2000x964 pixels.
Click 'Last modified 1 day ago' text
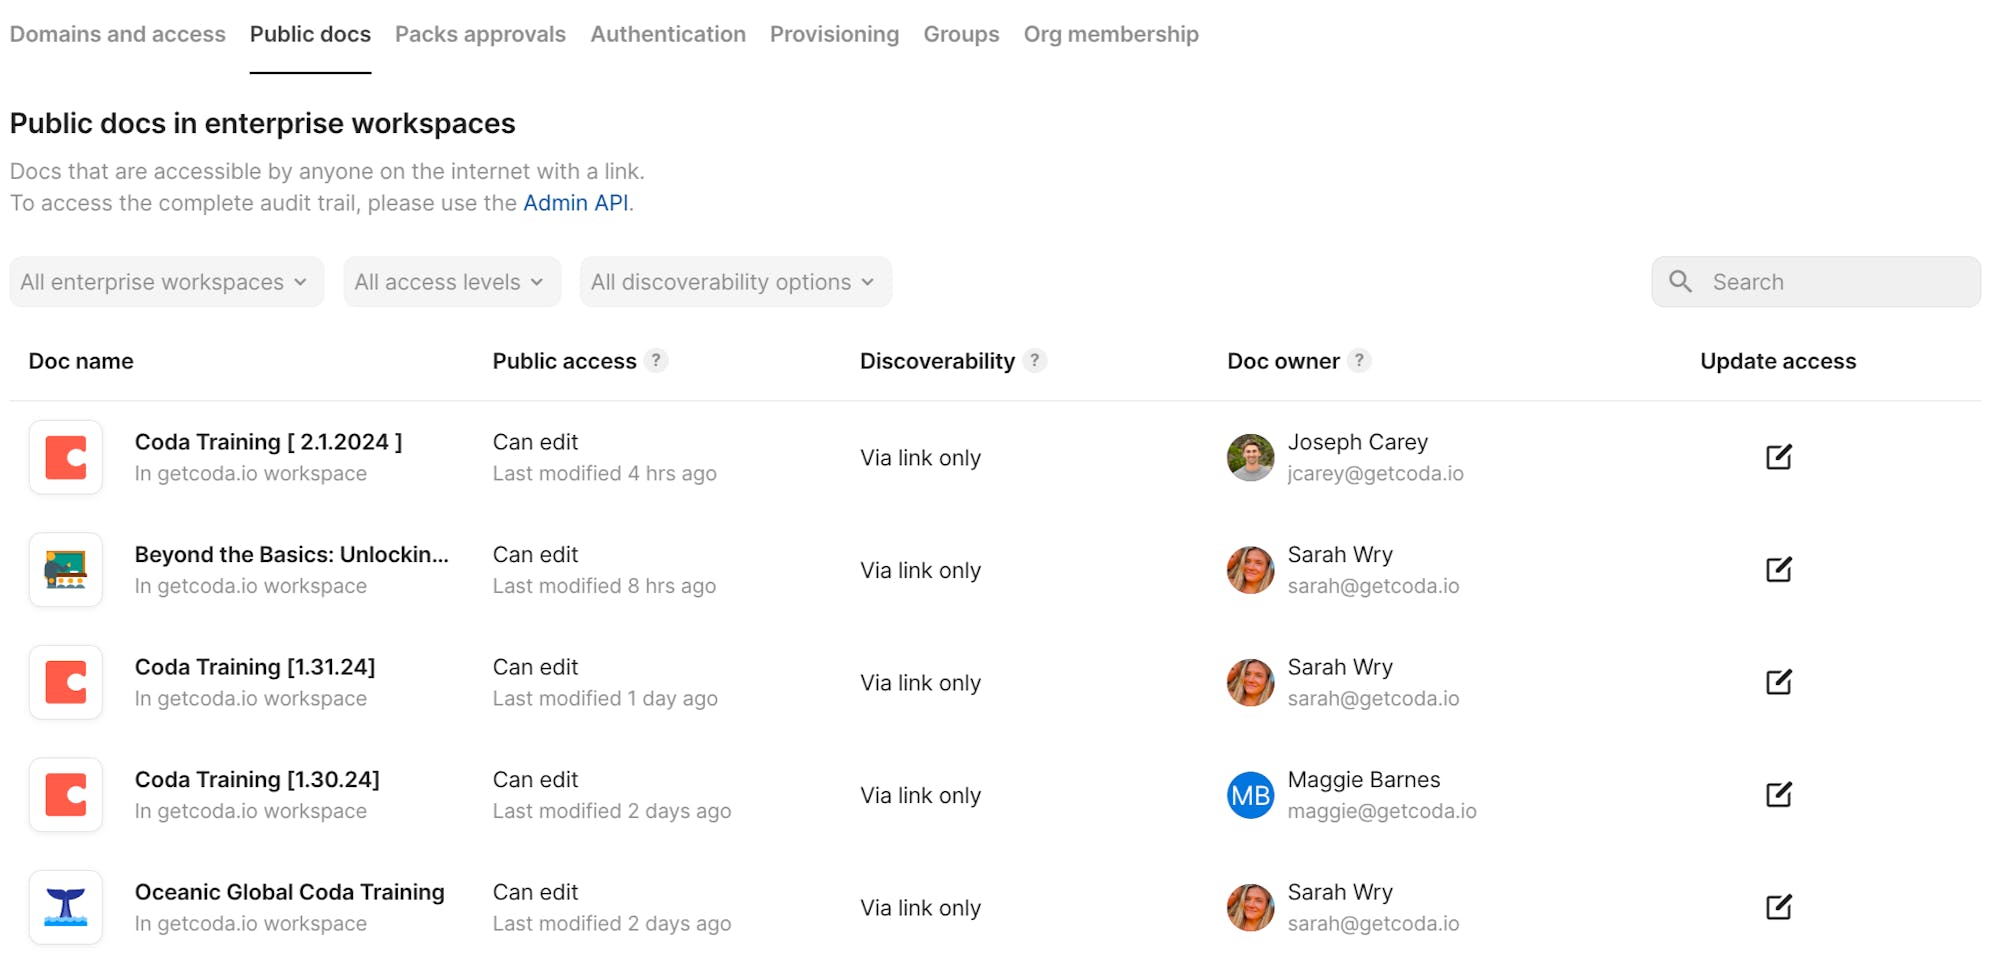pos(605,699)
